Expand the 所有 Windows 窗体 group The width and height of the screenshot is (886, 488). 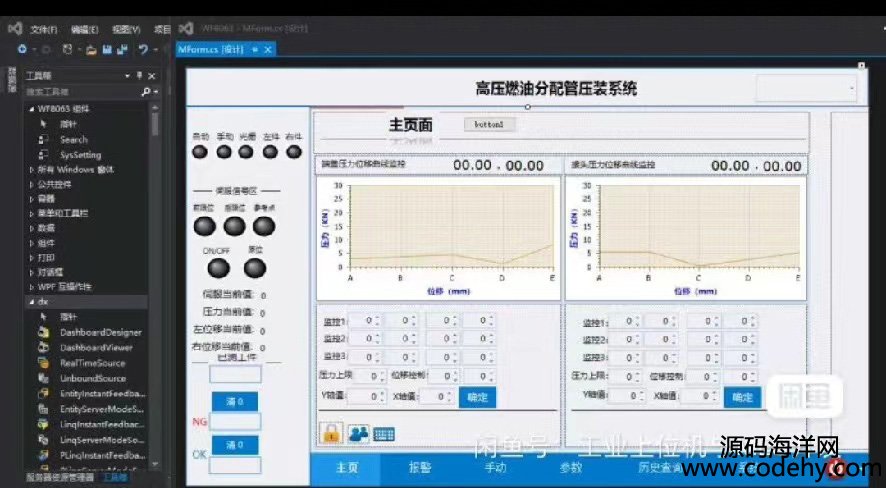[x=31, y=169]
